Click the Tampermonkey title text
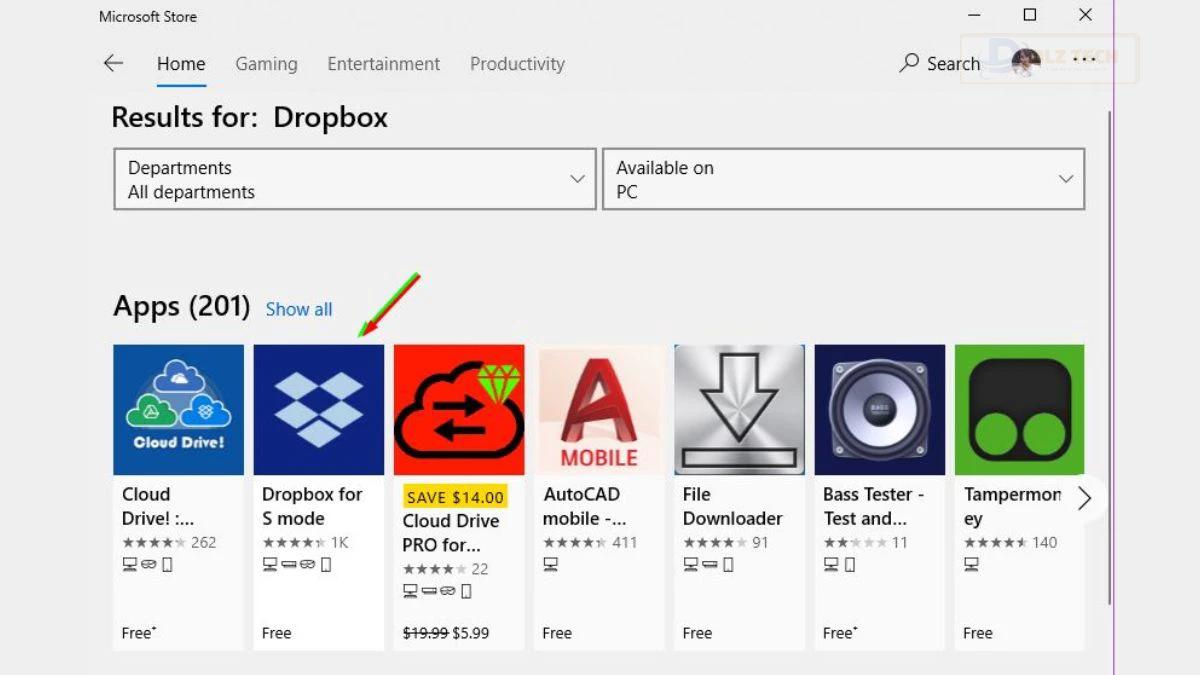Image resolution: width=1200 pixels, height=675 pixels. pyautogui.click(x=1012, y=506)
